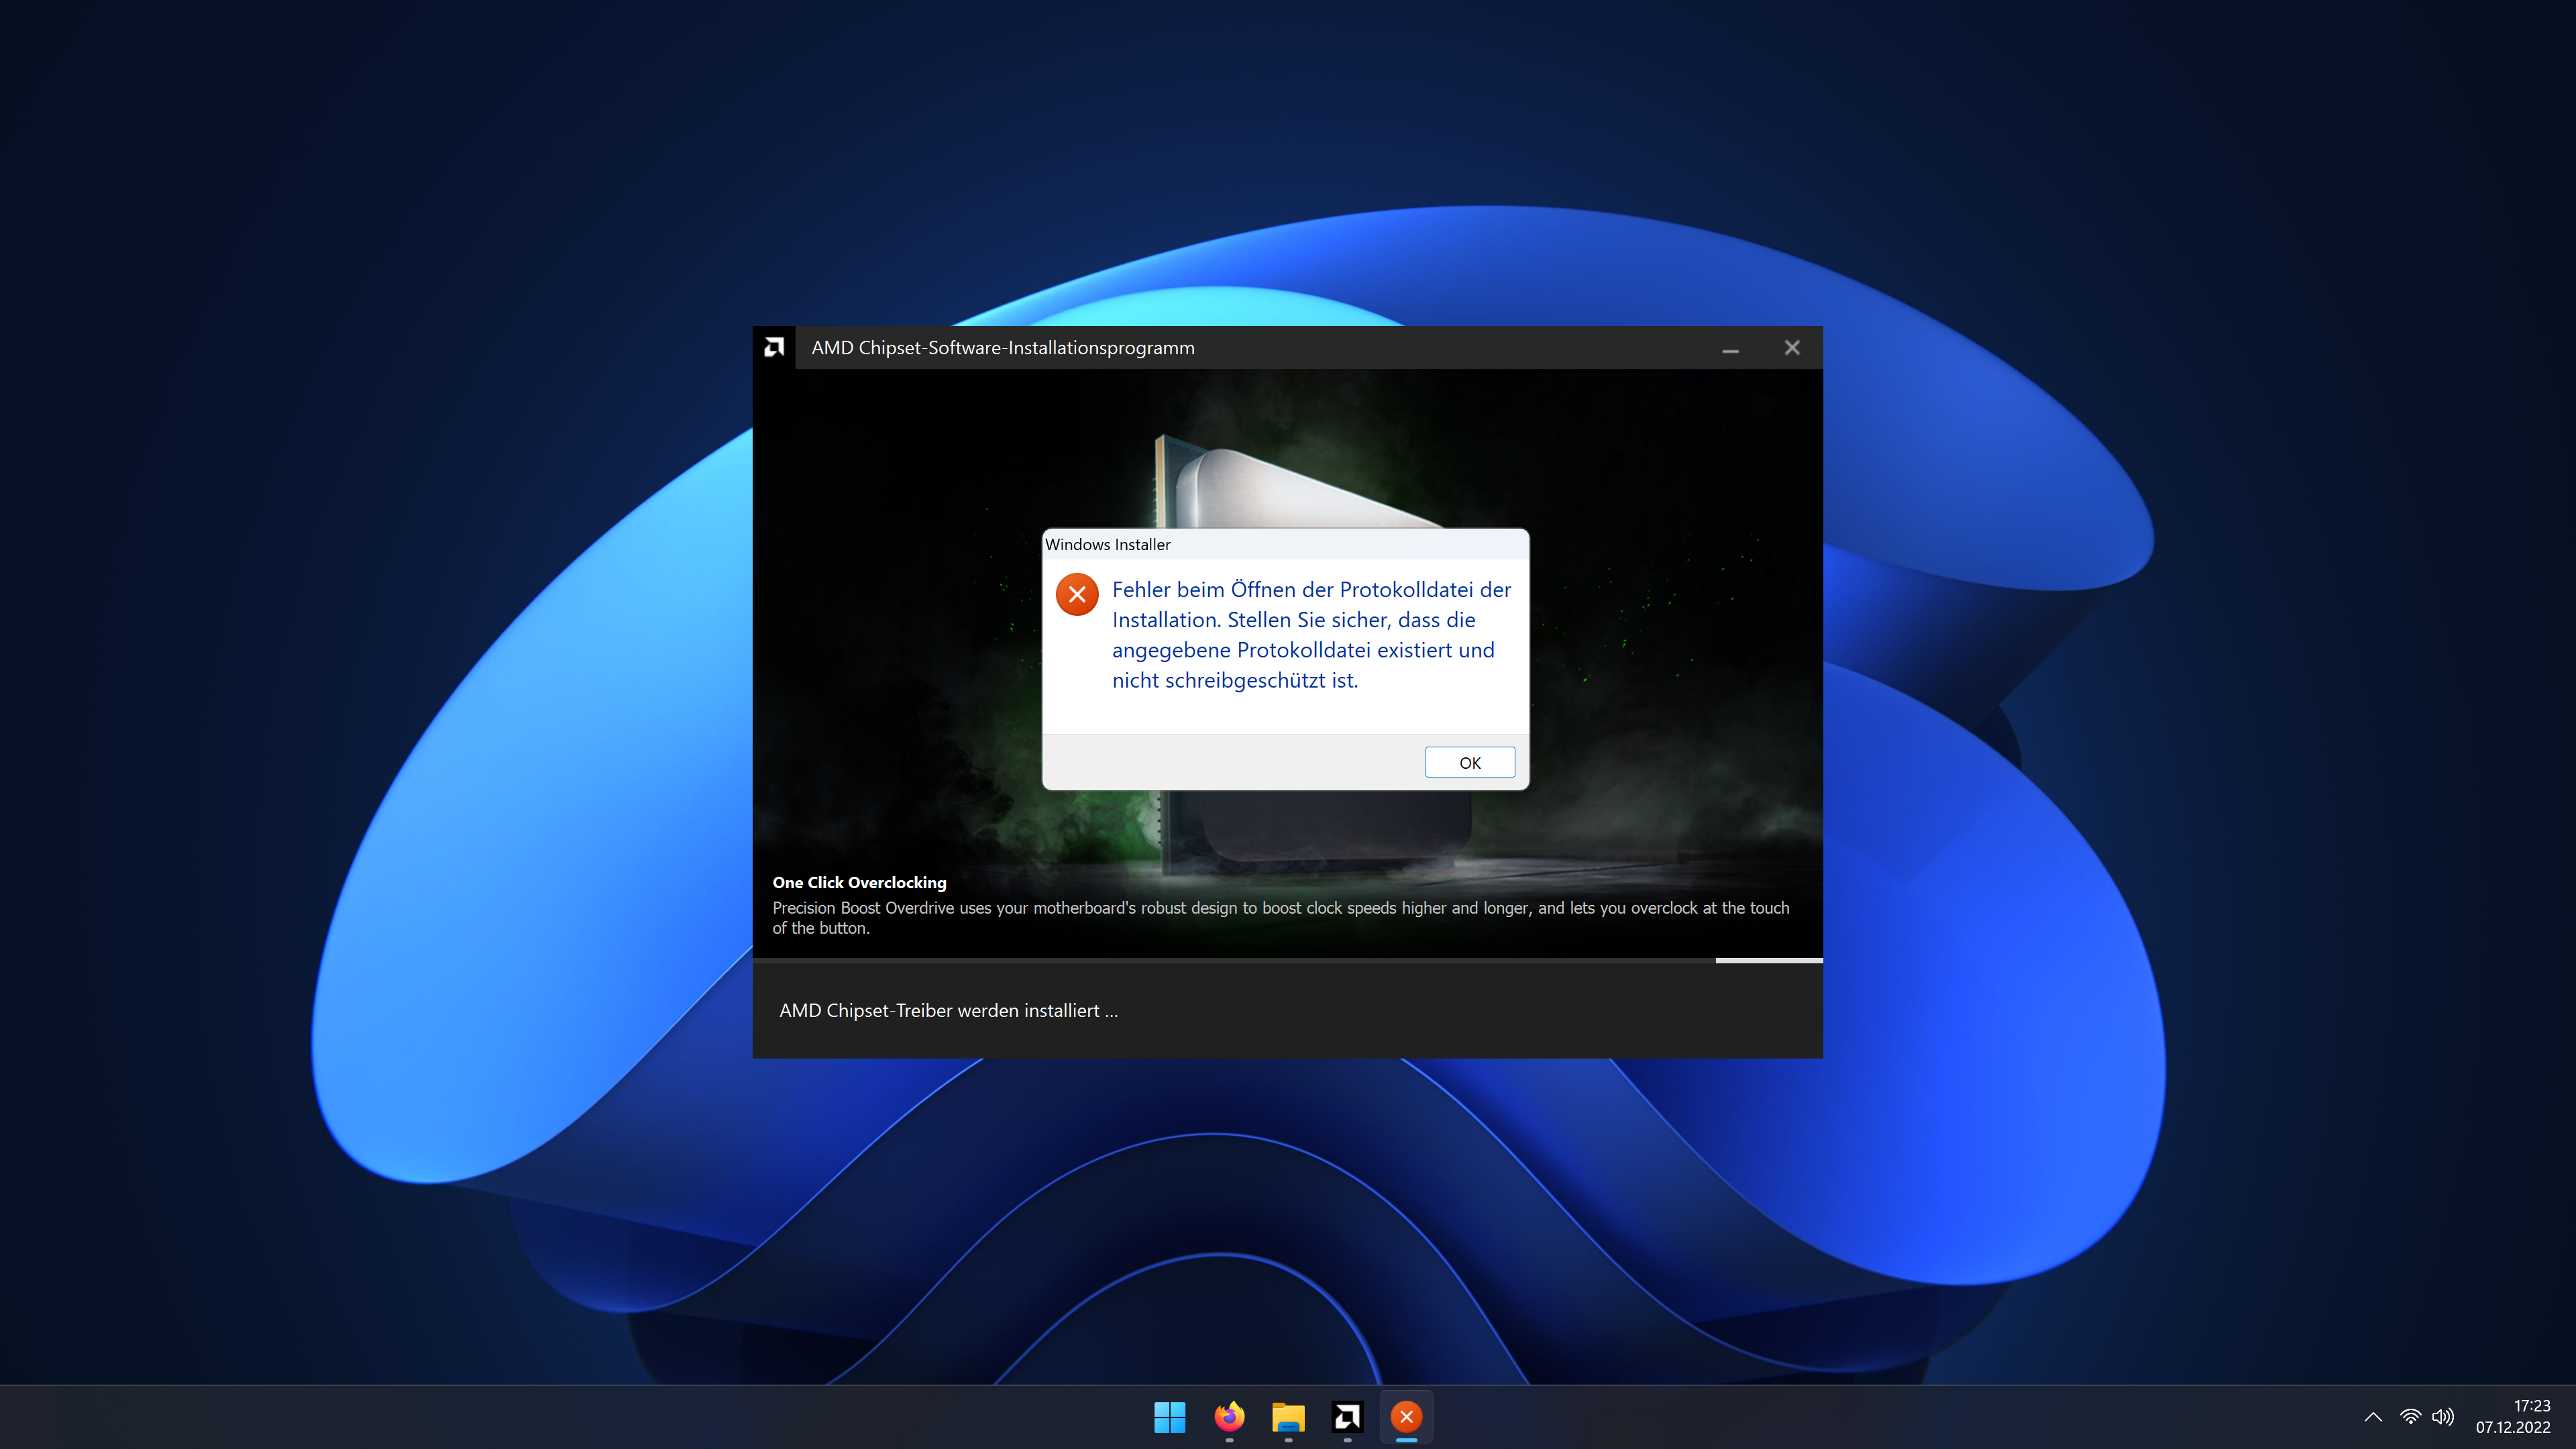
Task: Click OK in the Windows Installer dialog
Action: click(1469, 762)
